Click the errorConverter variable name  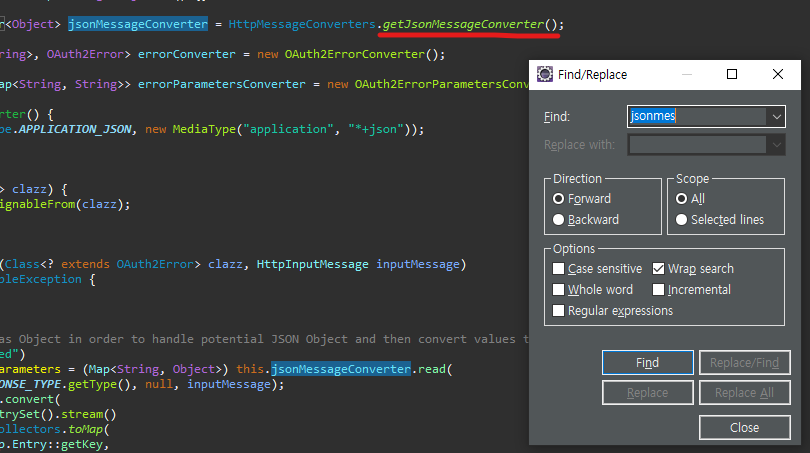click(x=186, y=54)
